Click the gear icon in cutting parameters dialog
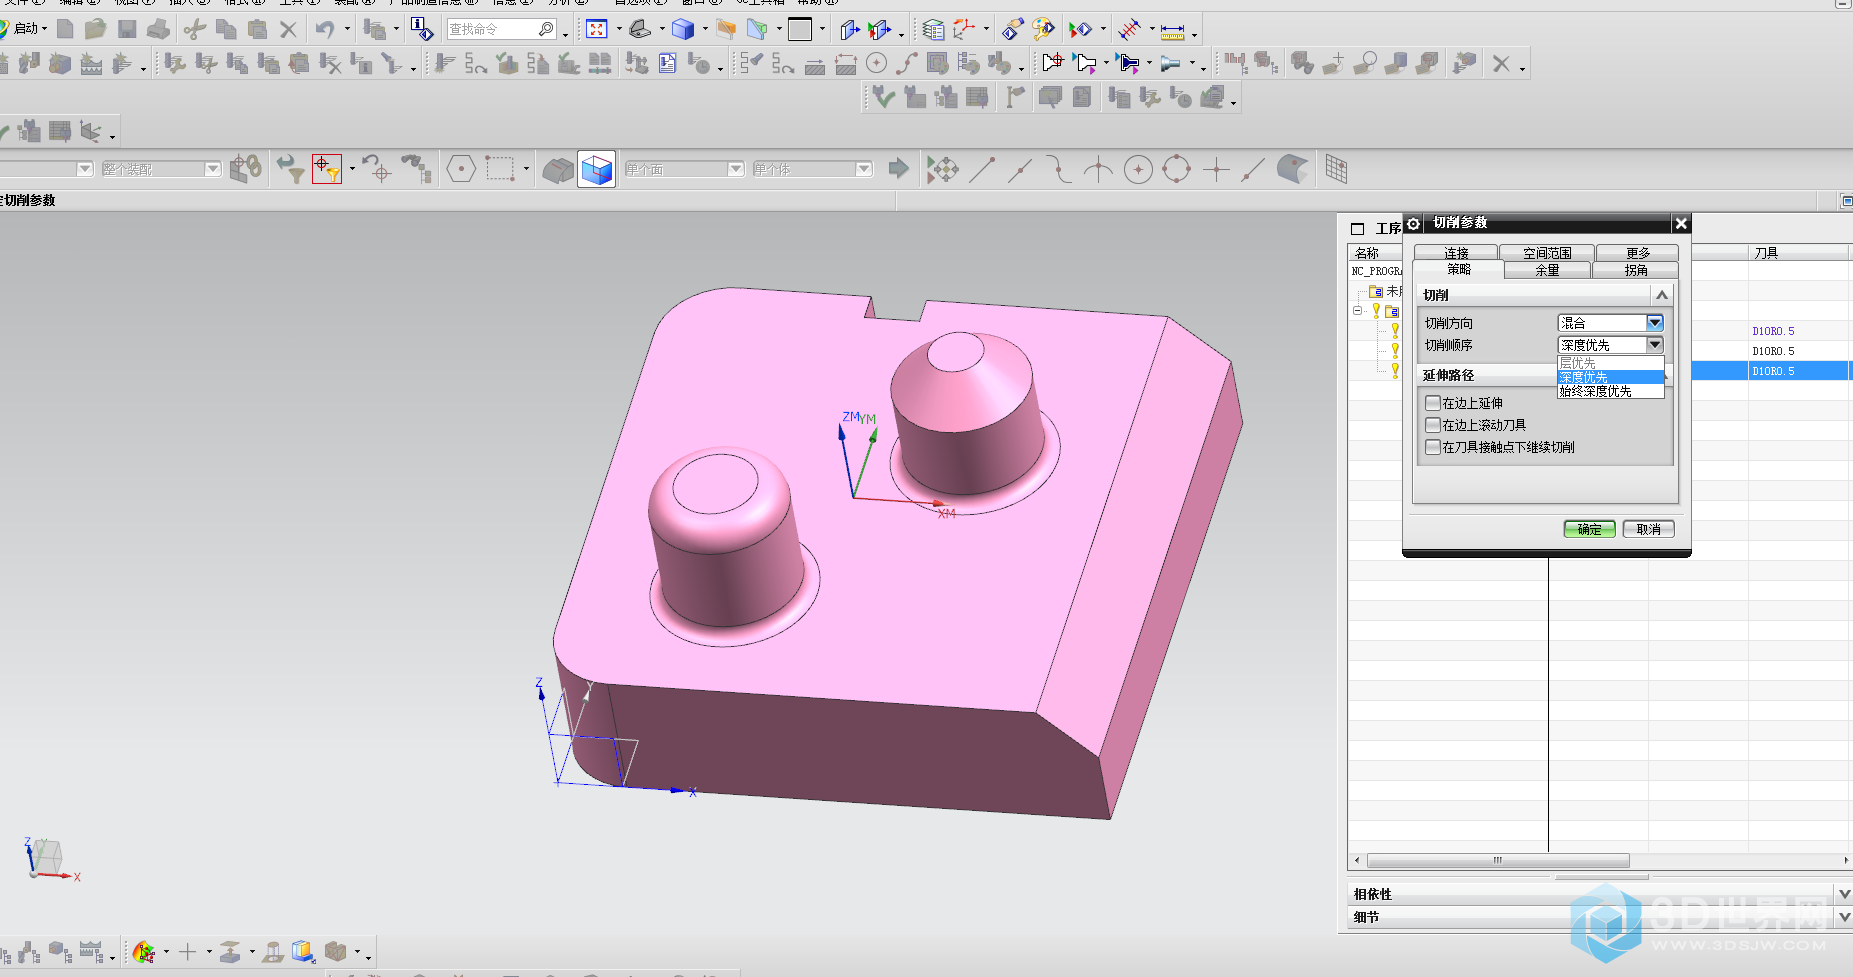1853x977 pixels. [1413, 223]
